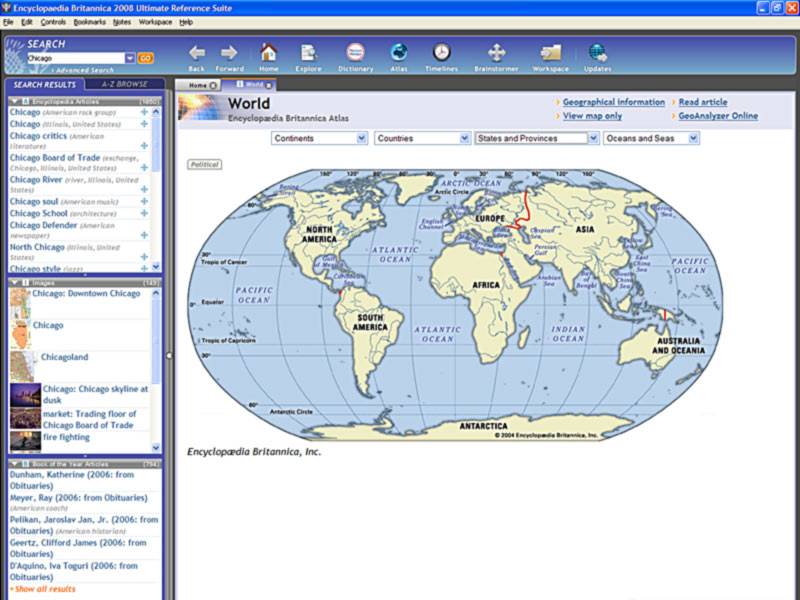Open the Geertz, Clifford James article

[78, 548]
